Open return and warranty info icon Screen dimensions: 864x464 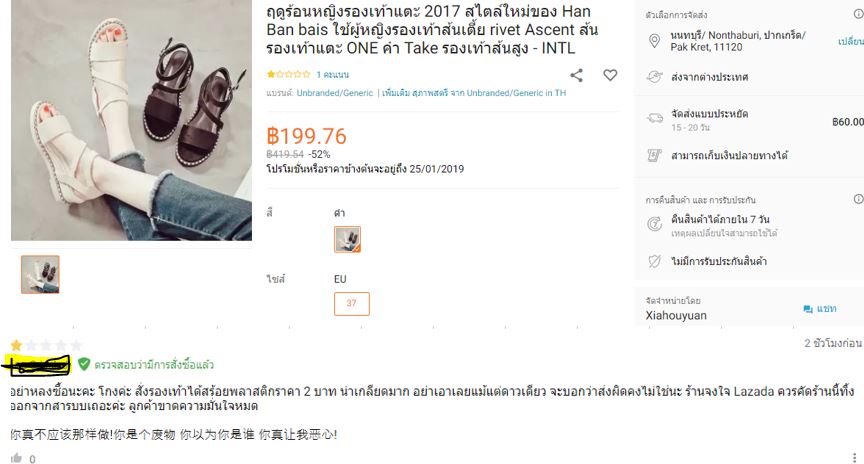[858, 199]
